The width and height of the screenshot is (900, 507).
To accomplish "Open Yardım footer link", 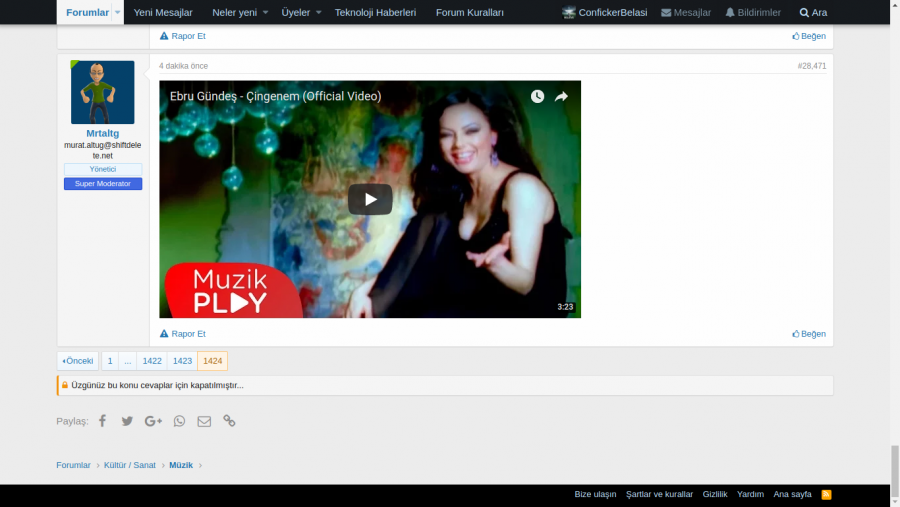I will [x=750, y=494].
